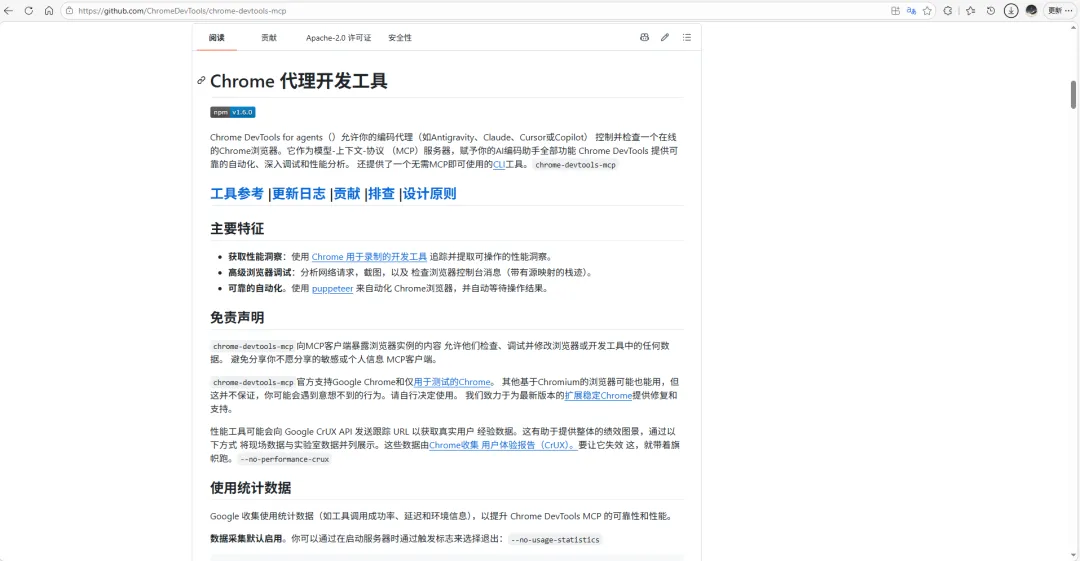1080x561 pixels.
Task: Switch to the 贡献 tab
Action: (x=269, y=38)
